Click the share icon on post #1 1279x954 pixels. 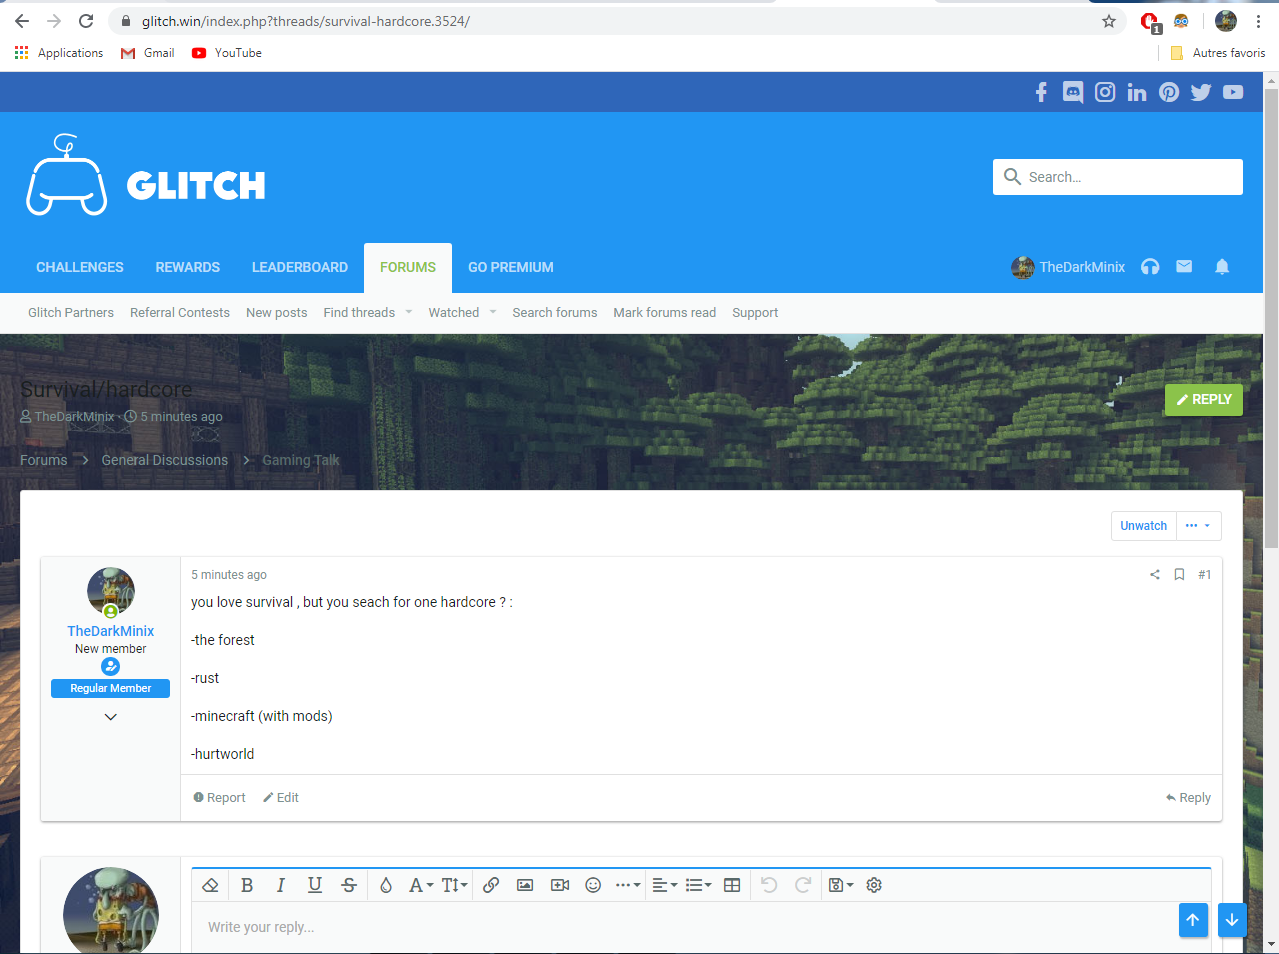1155,575
